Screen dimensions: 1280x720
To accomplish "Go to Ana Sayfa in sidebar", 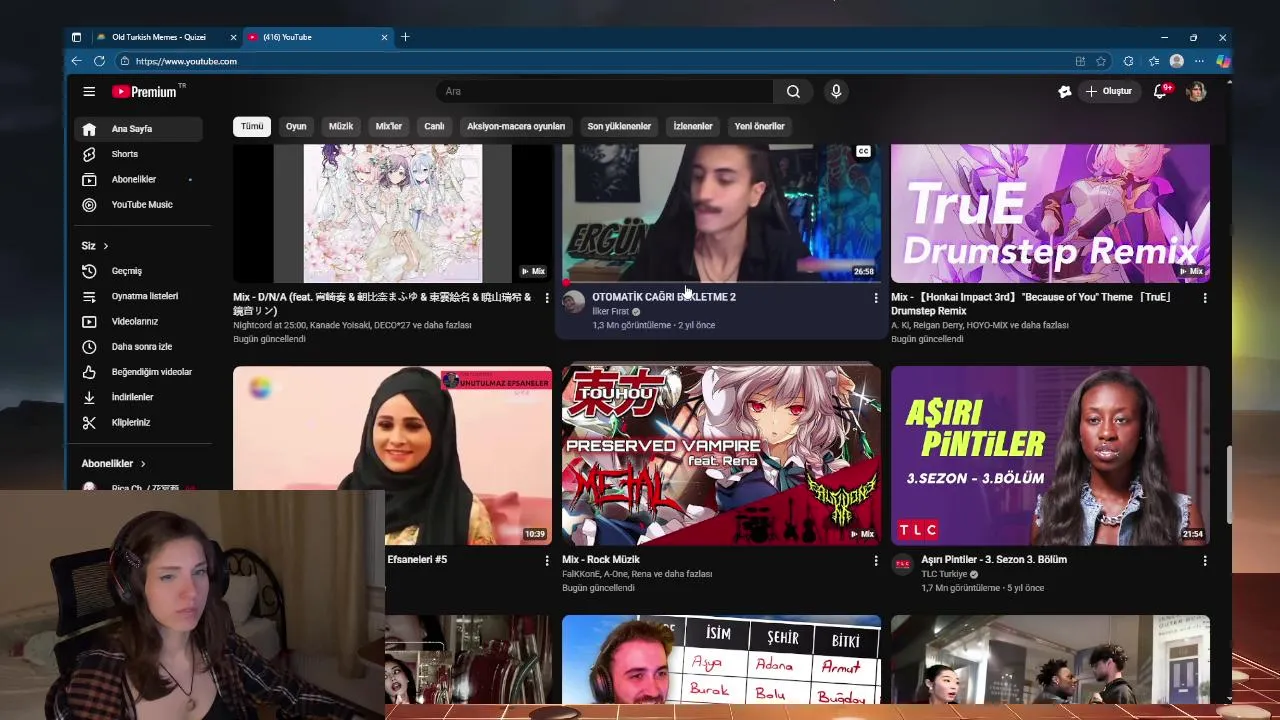I will click(x=138, y=129).
